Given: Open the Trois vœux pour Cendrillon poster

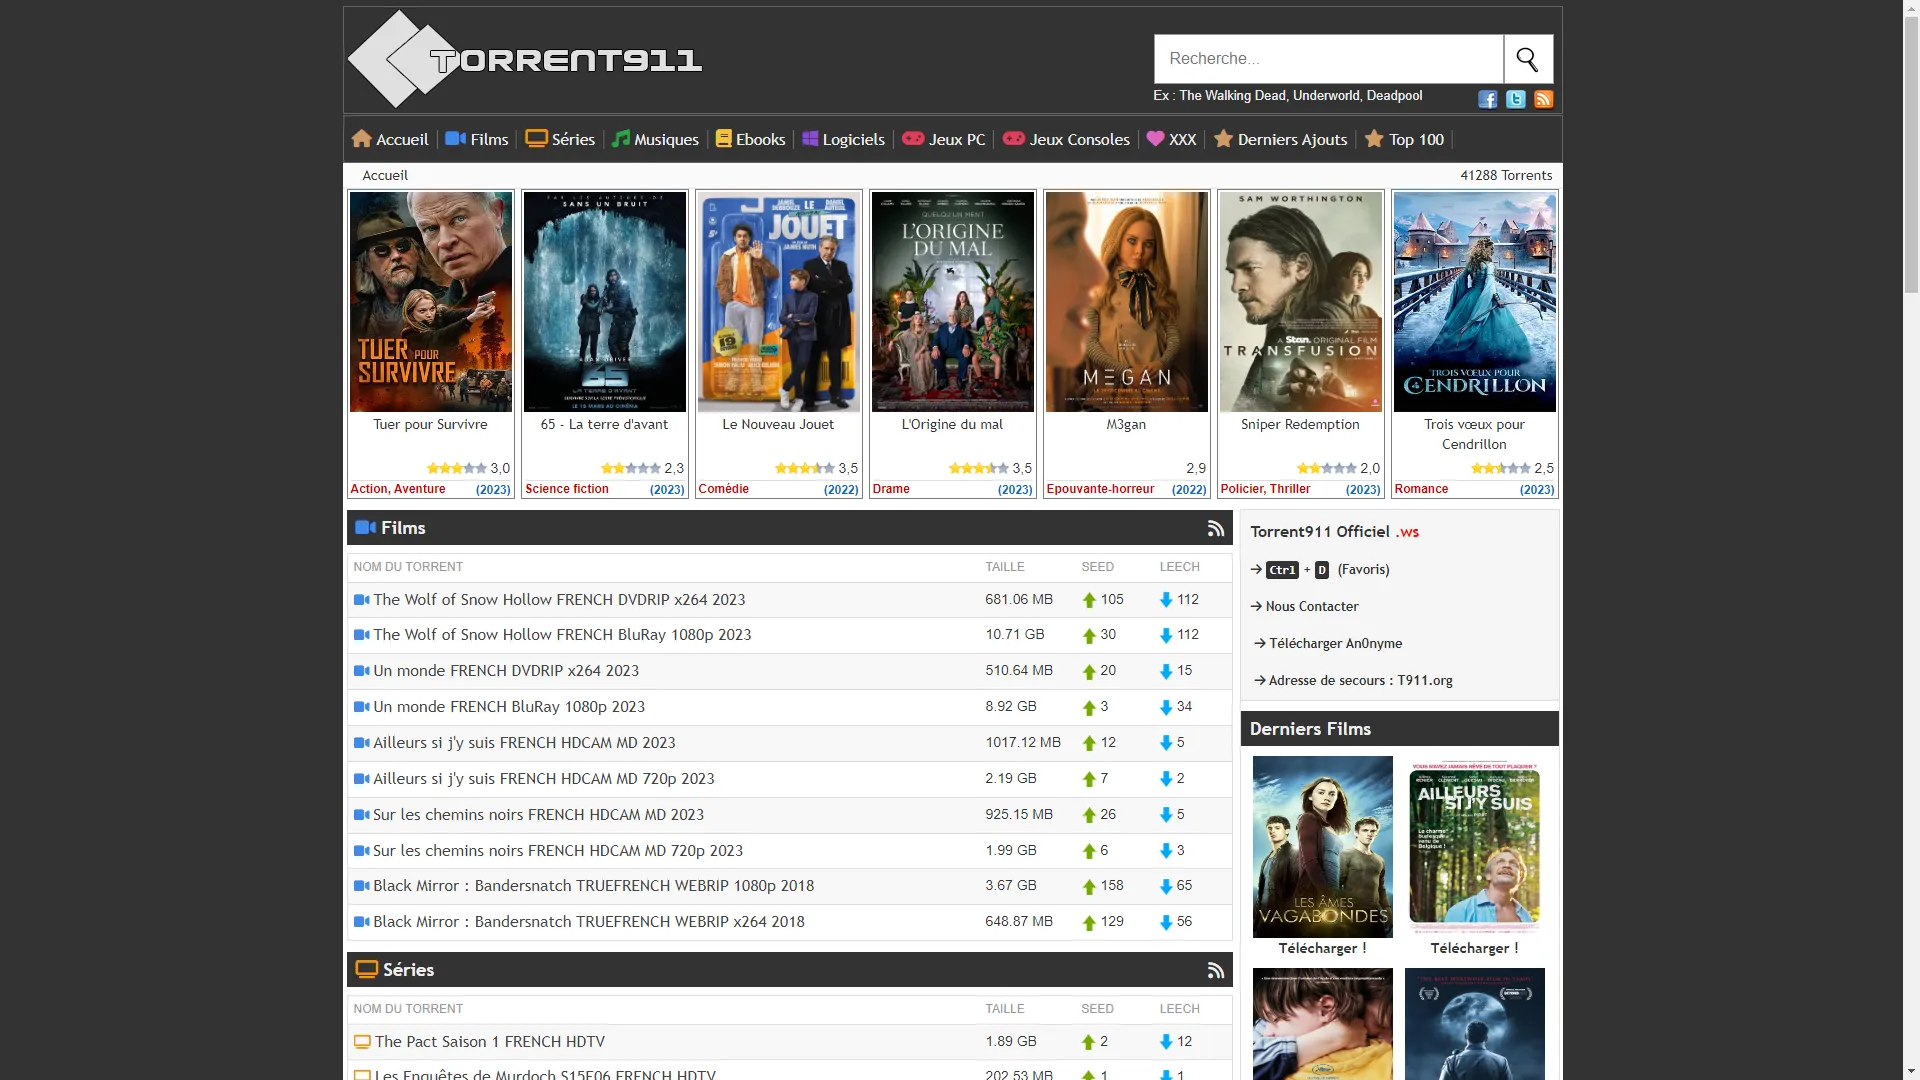Looking at the screenshot, I should click(x=1475, y=302).
